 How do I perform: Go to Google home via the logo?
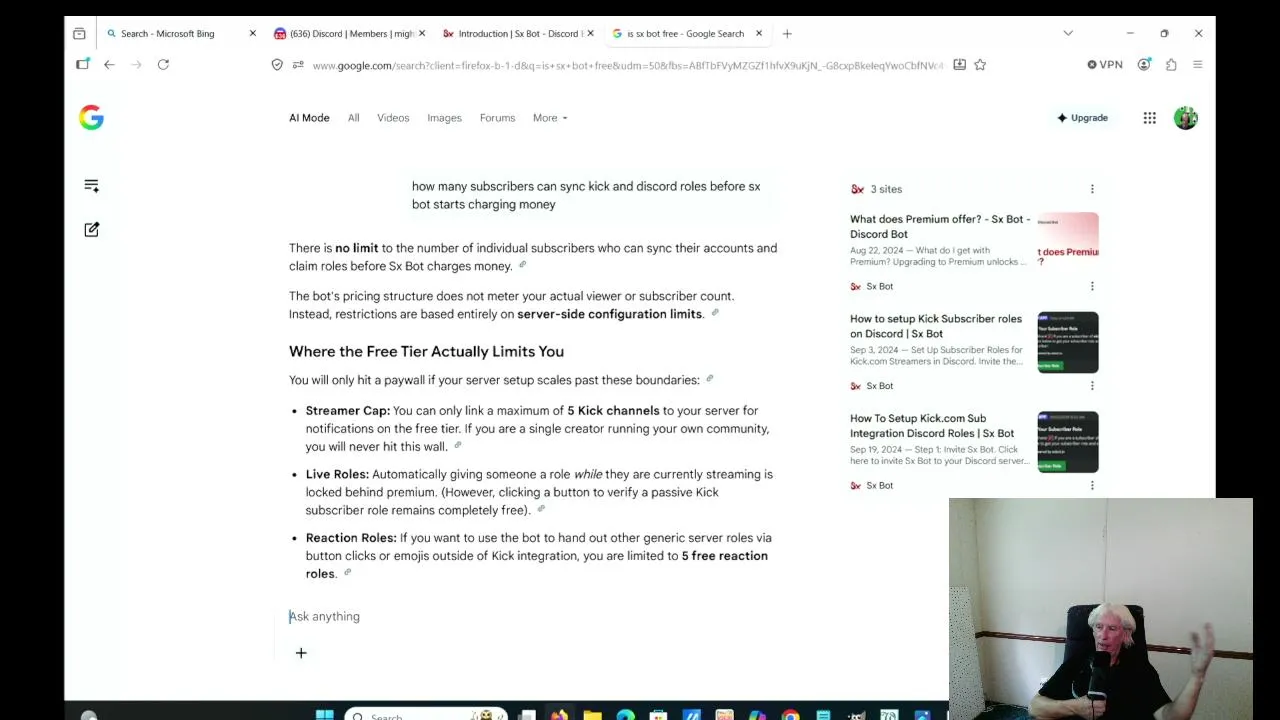[91, 118]
